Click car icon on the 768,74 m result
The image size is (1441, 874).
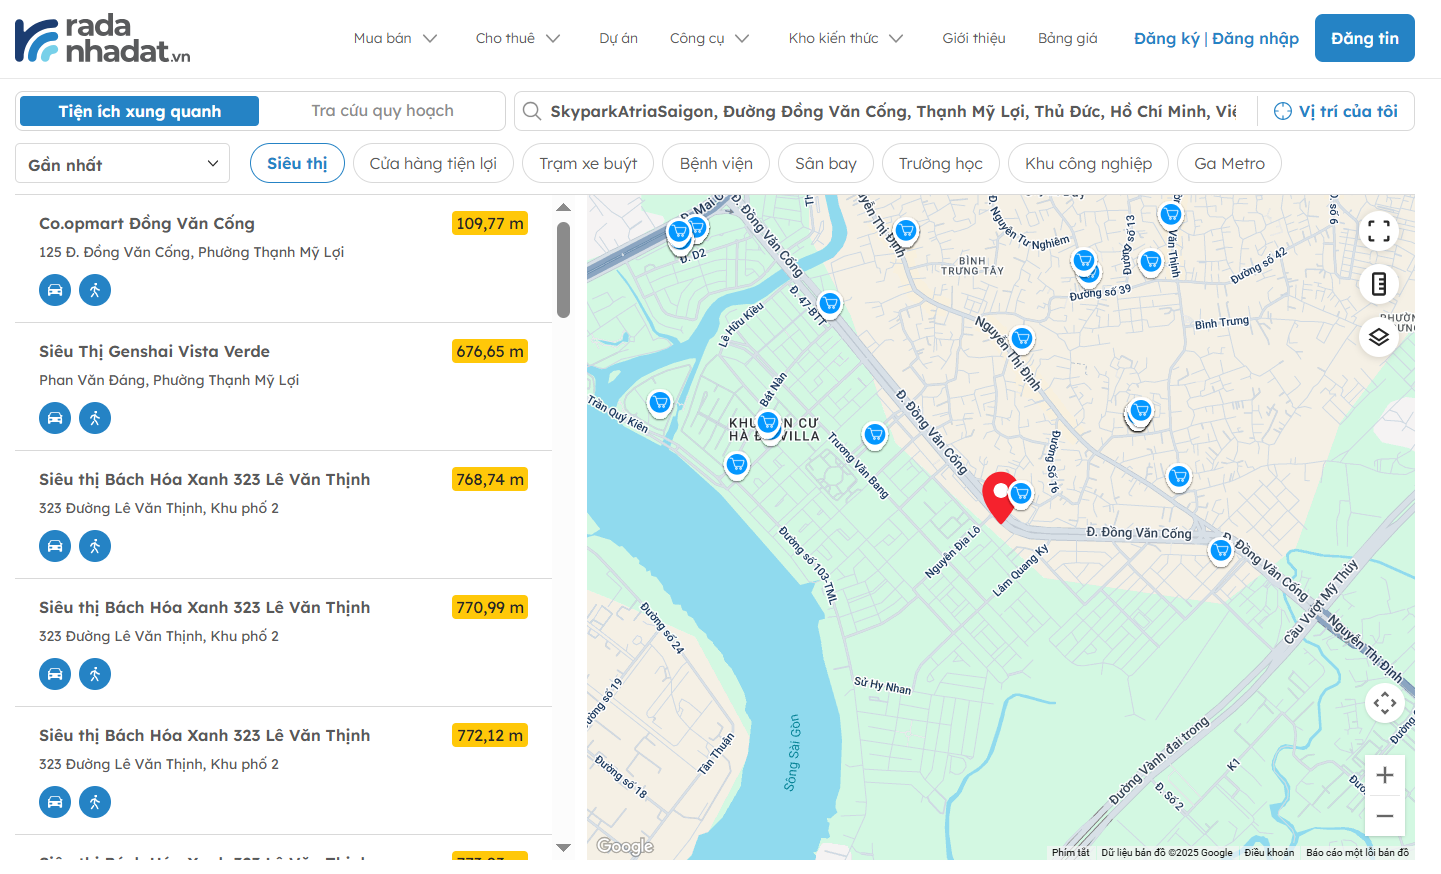(x=55, y=546)
